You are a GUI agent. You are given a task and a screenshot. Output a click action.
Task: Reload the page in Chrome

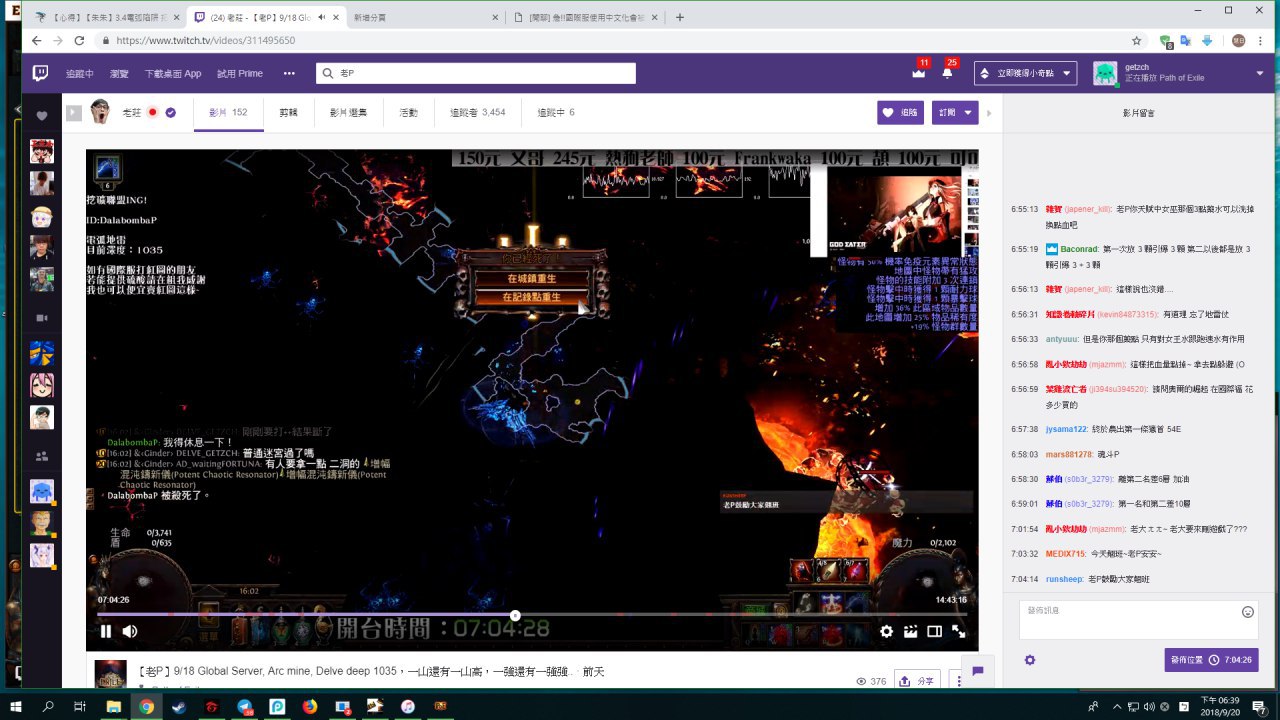click(x=81, y=41)
